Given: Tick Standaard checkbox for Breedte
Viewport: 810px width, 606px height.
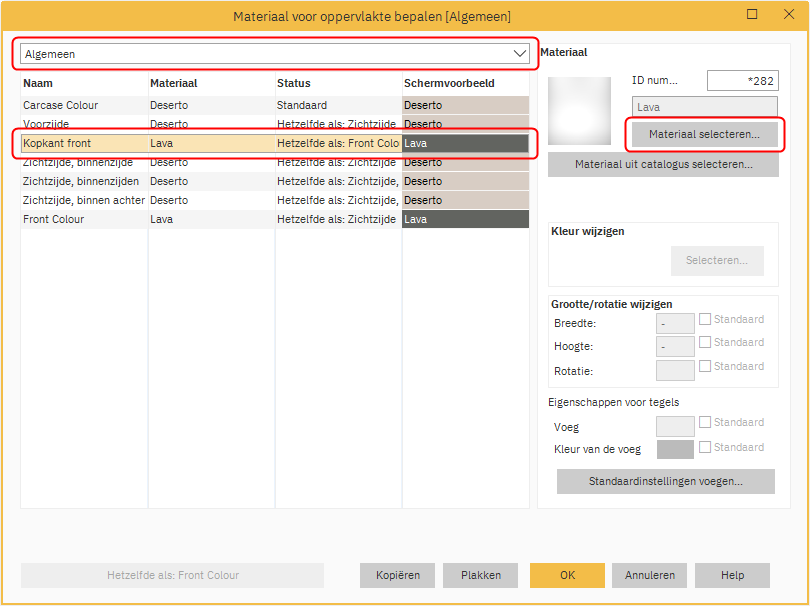Looking at the screenshot, I should (705, 320).
